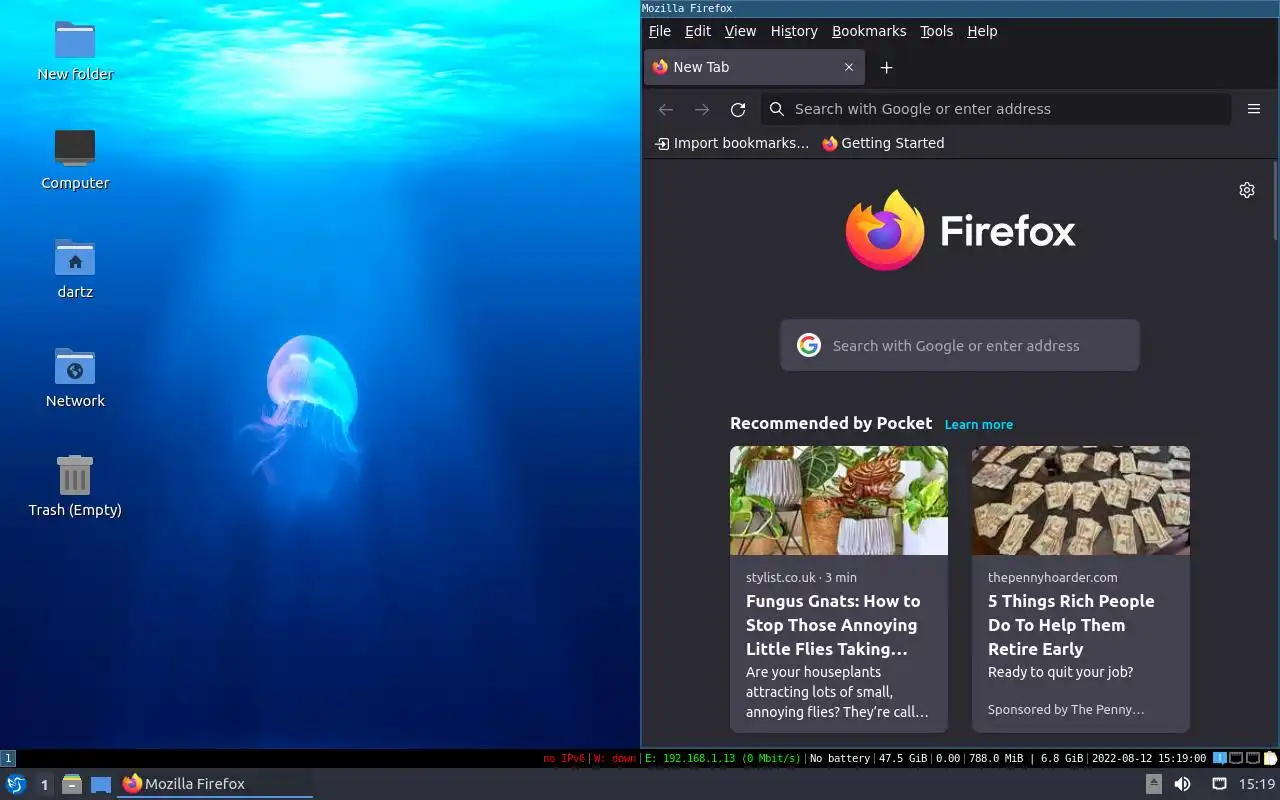Click the show desktop blue icon
This screenshot has width=1280, height=800.
(x=101, y=784)
